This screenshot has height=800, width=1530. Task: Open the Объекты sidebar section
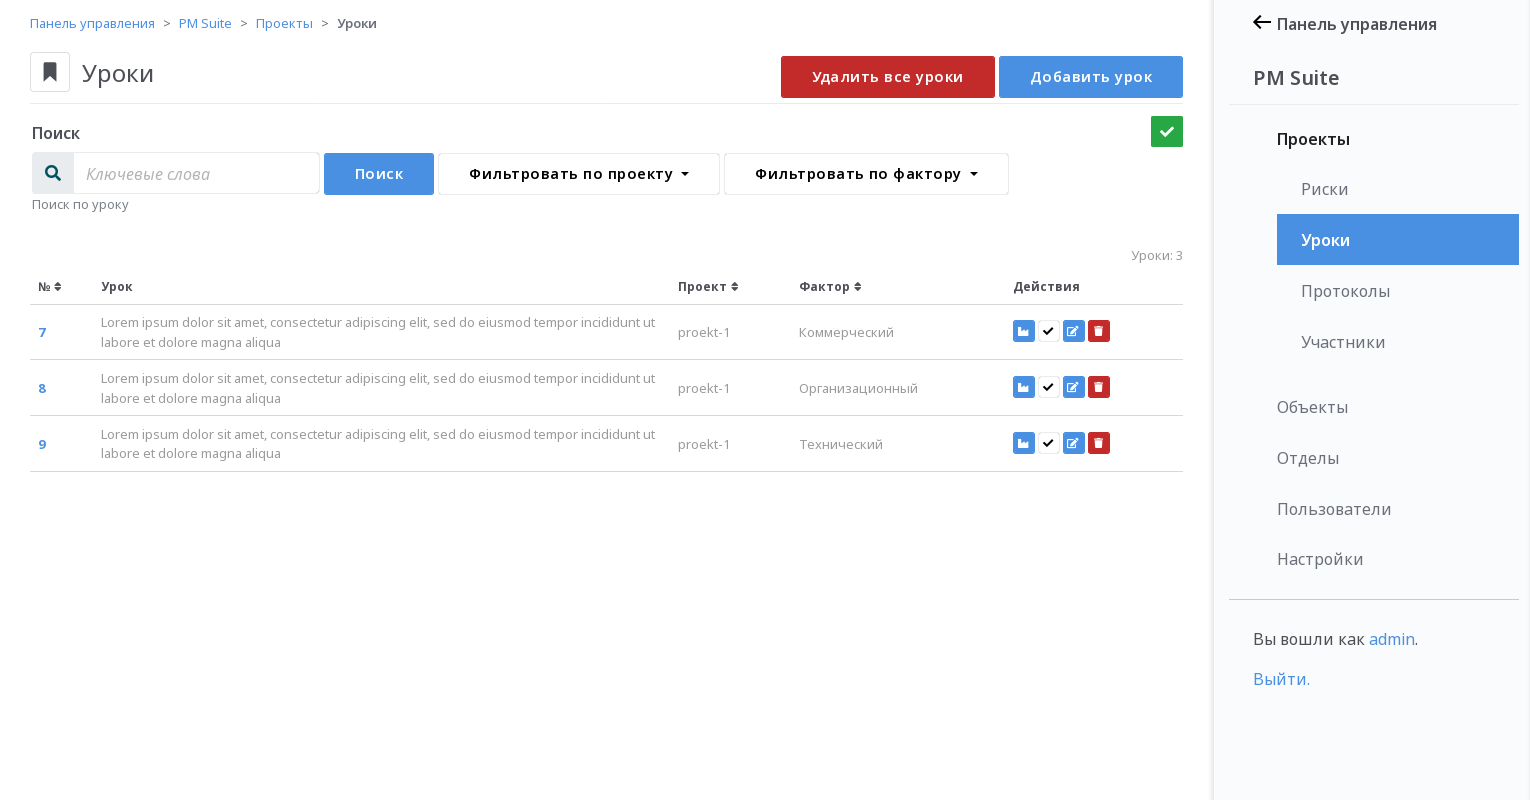1312,407
